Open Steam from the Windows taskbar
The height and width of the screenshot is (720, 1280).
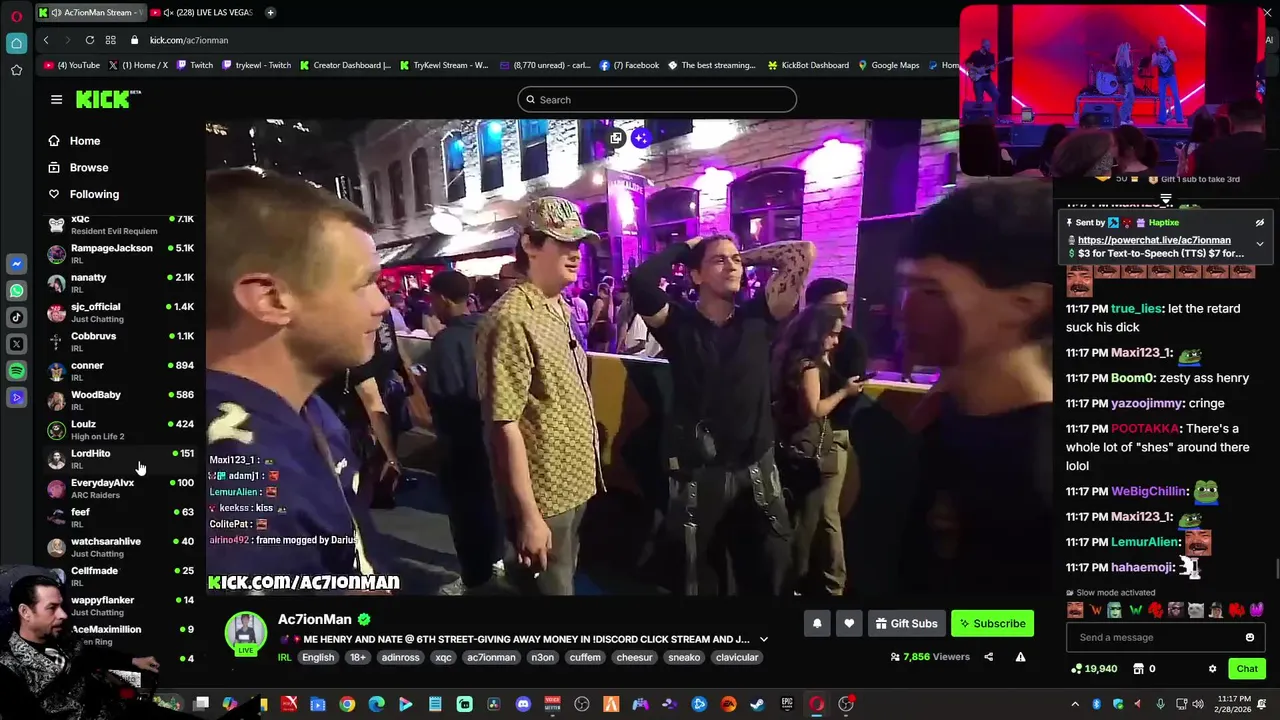(x=758, y=704)
